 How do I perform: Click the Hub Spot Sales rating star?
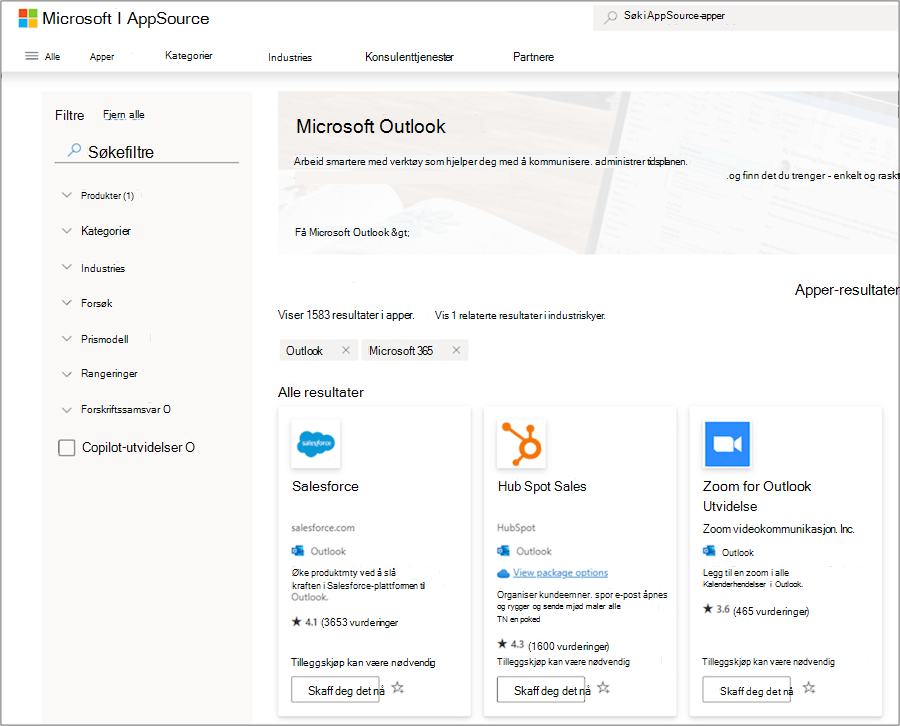click(x=502, y=644)
